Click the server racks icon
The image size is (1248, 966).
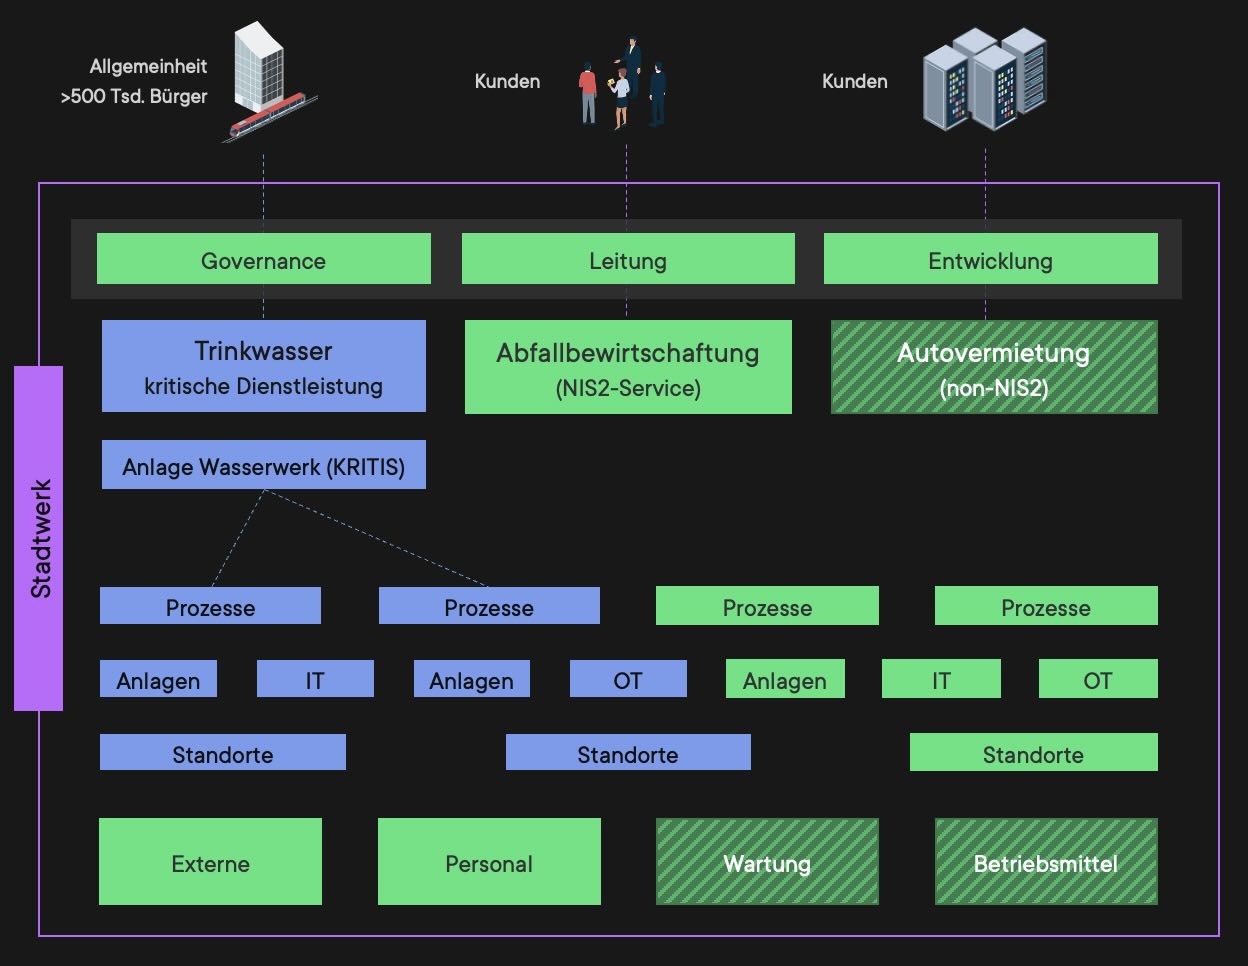point(984,80)
